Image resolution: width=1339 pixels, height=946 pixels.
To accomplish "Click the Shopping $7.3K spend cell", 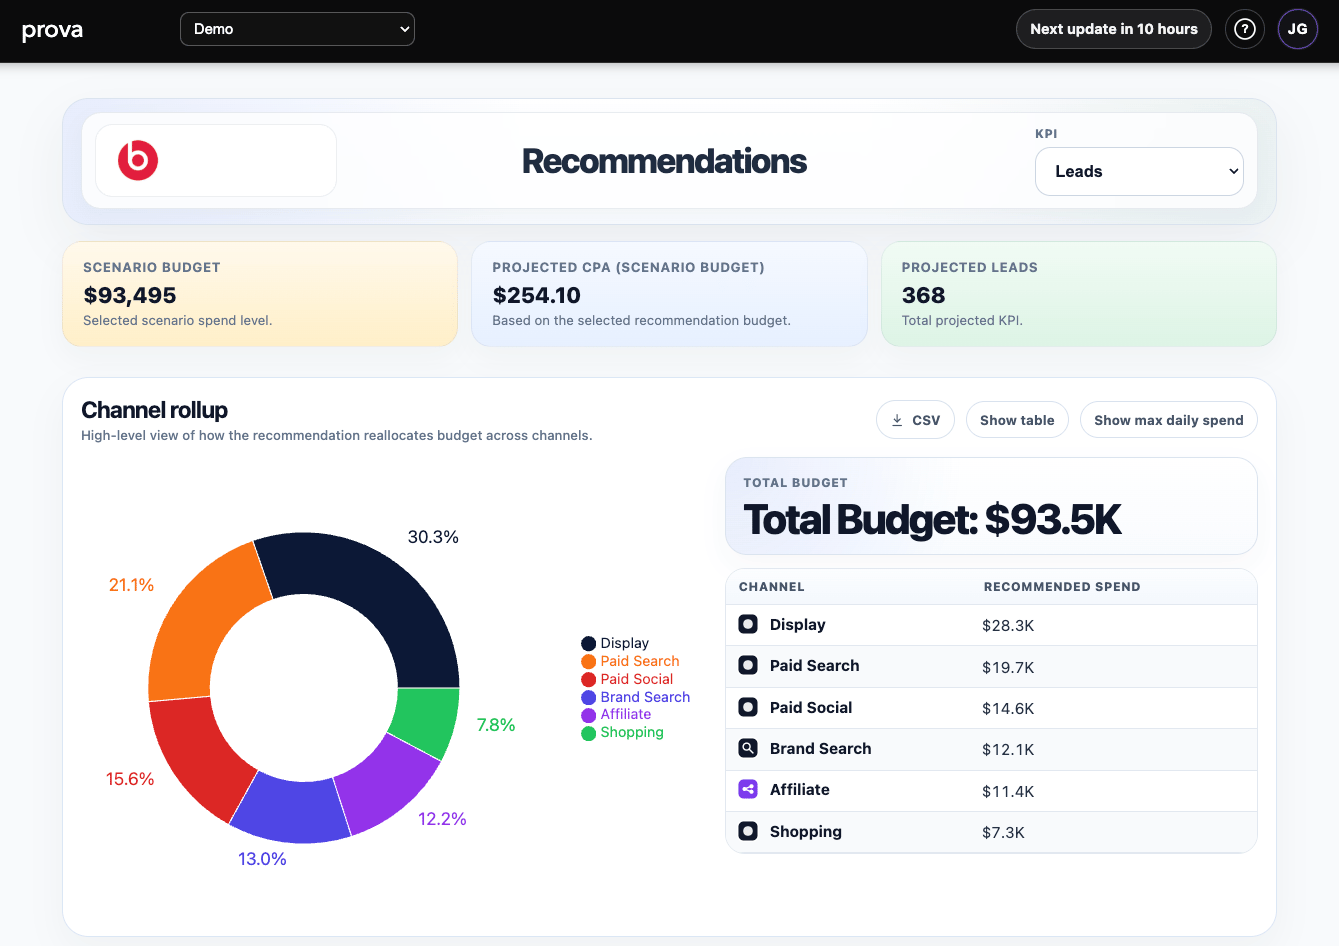I will pyautogui.click(x=1003, y=832).
